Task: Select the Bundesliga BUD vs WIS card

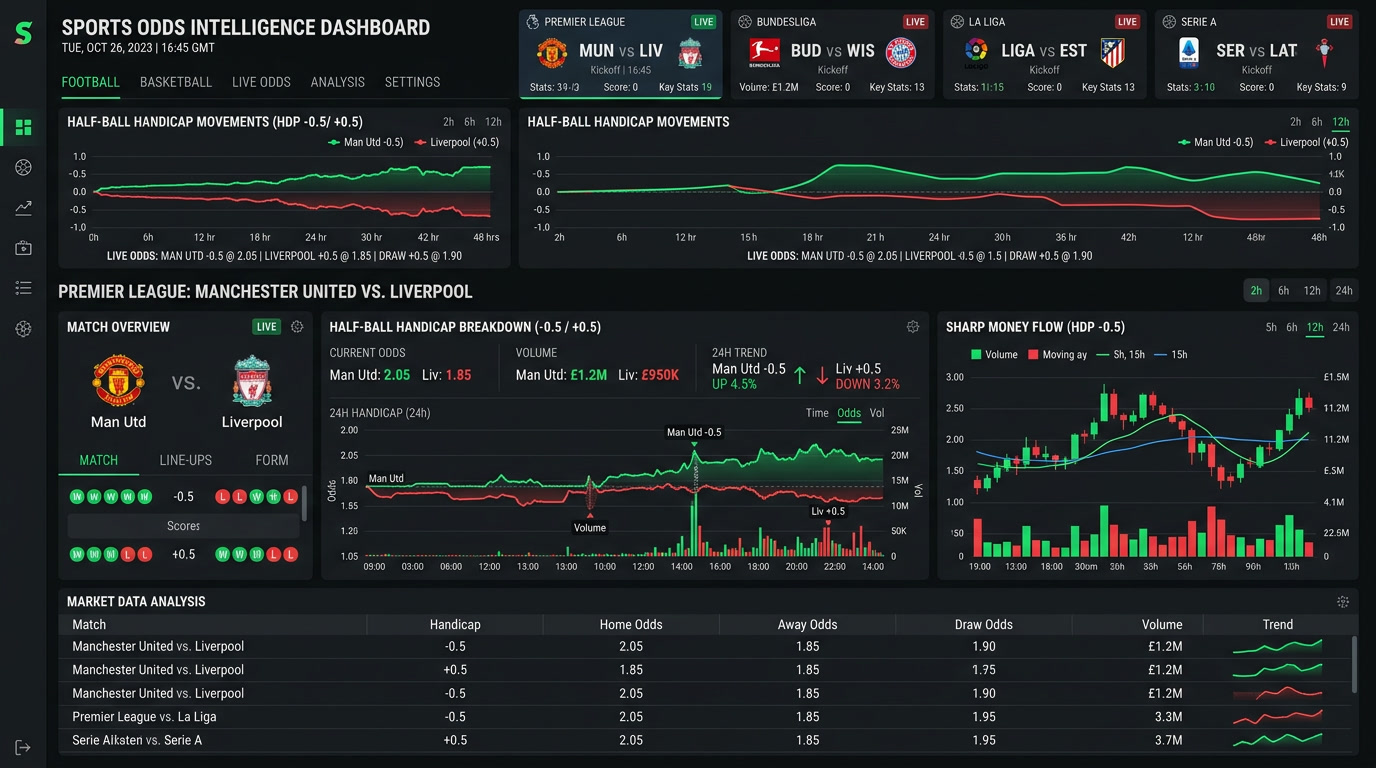Action: [x=833, y=55]
